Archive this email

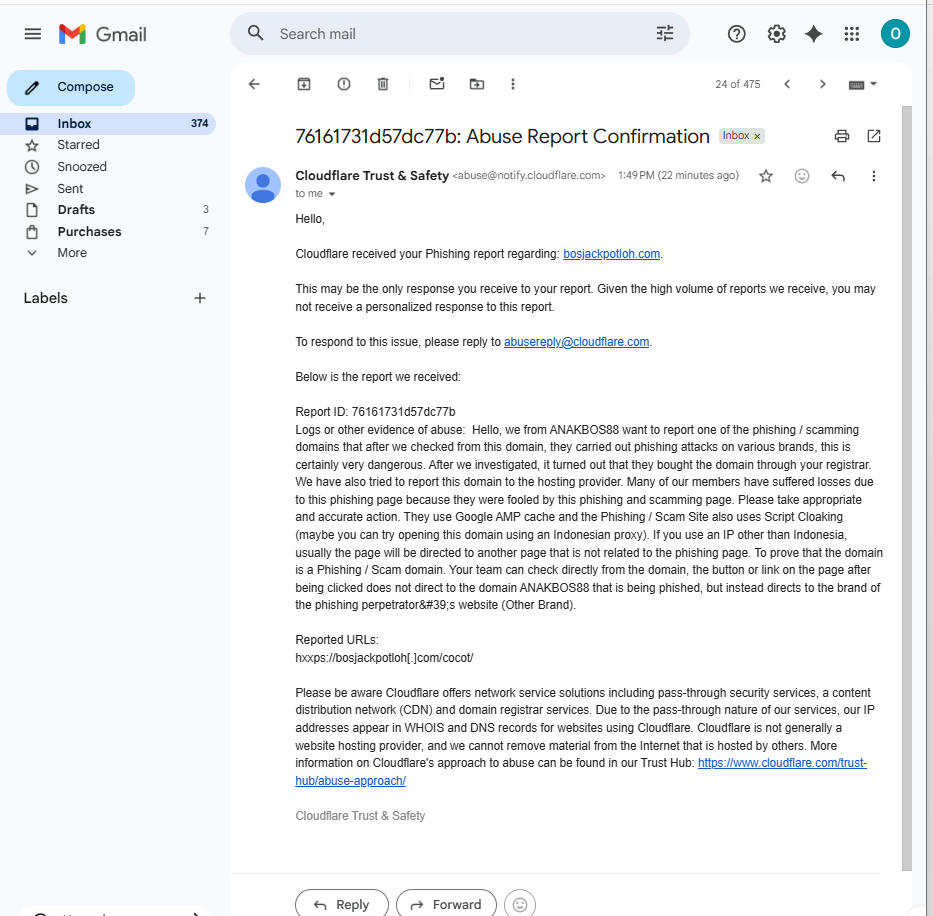(x=304, y=84)
